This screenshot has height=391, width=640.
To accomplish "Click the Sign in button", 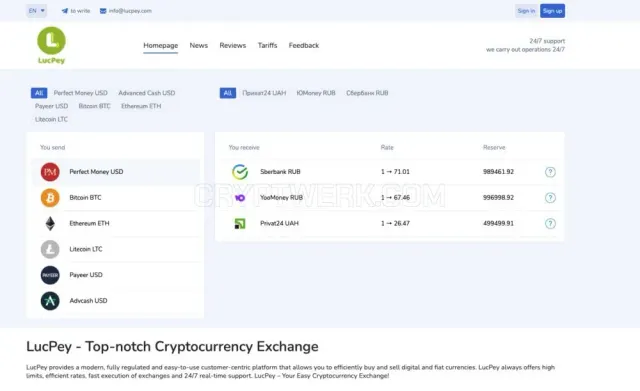I will pos(526,11).
